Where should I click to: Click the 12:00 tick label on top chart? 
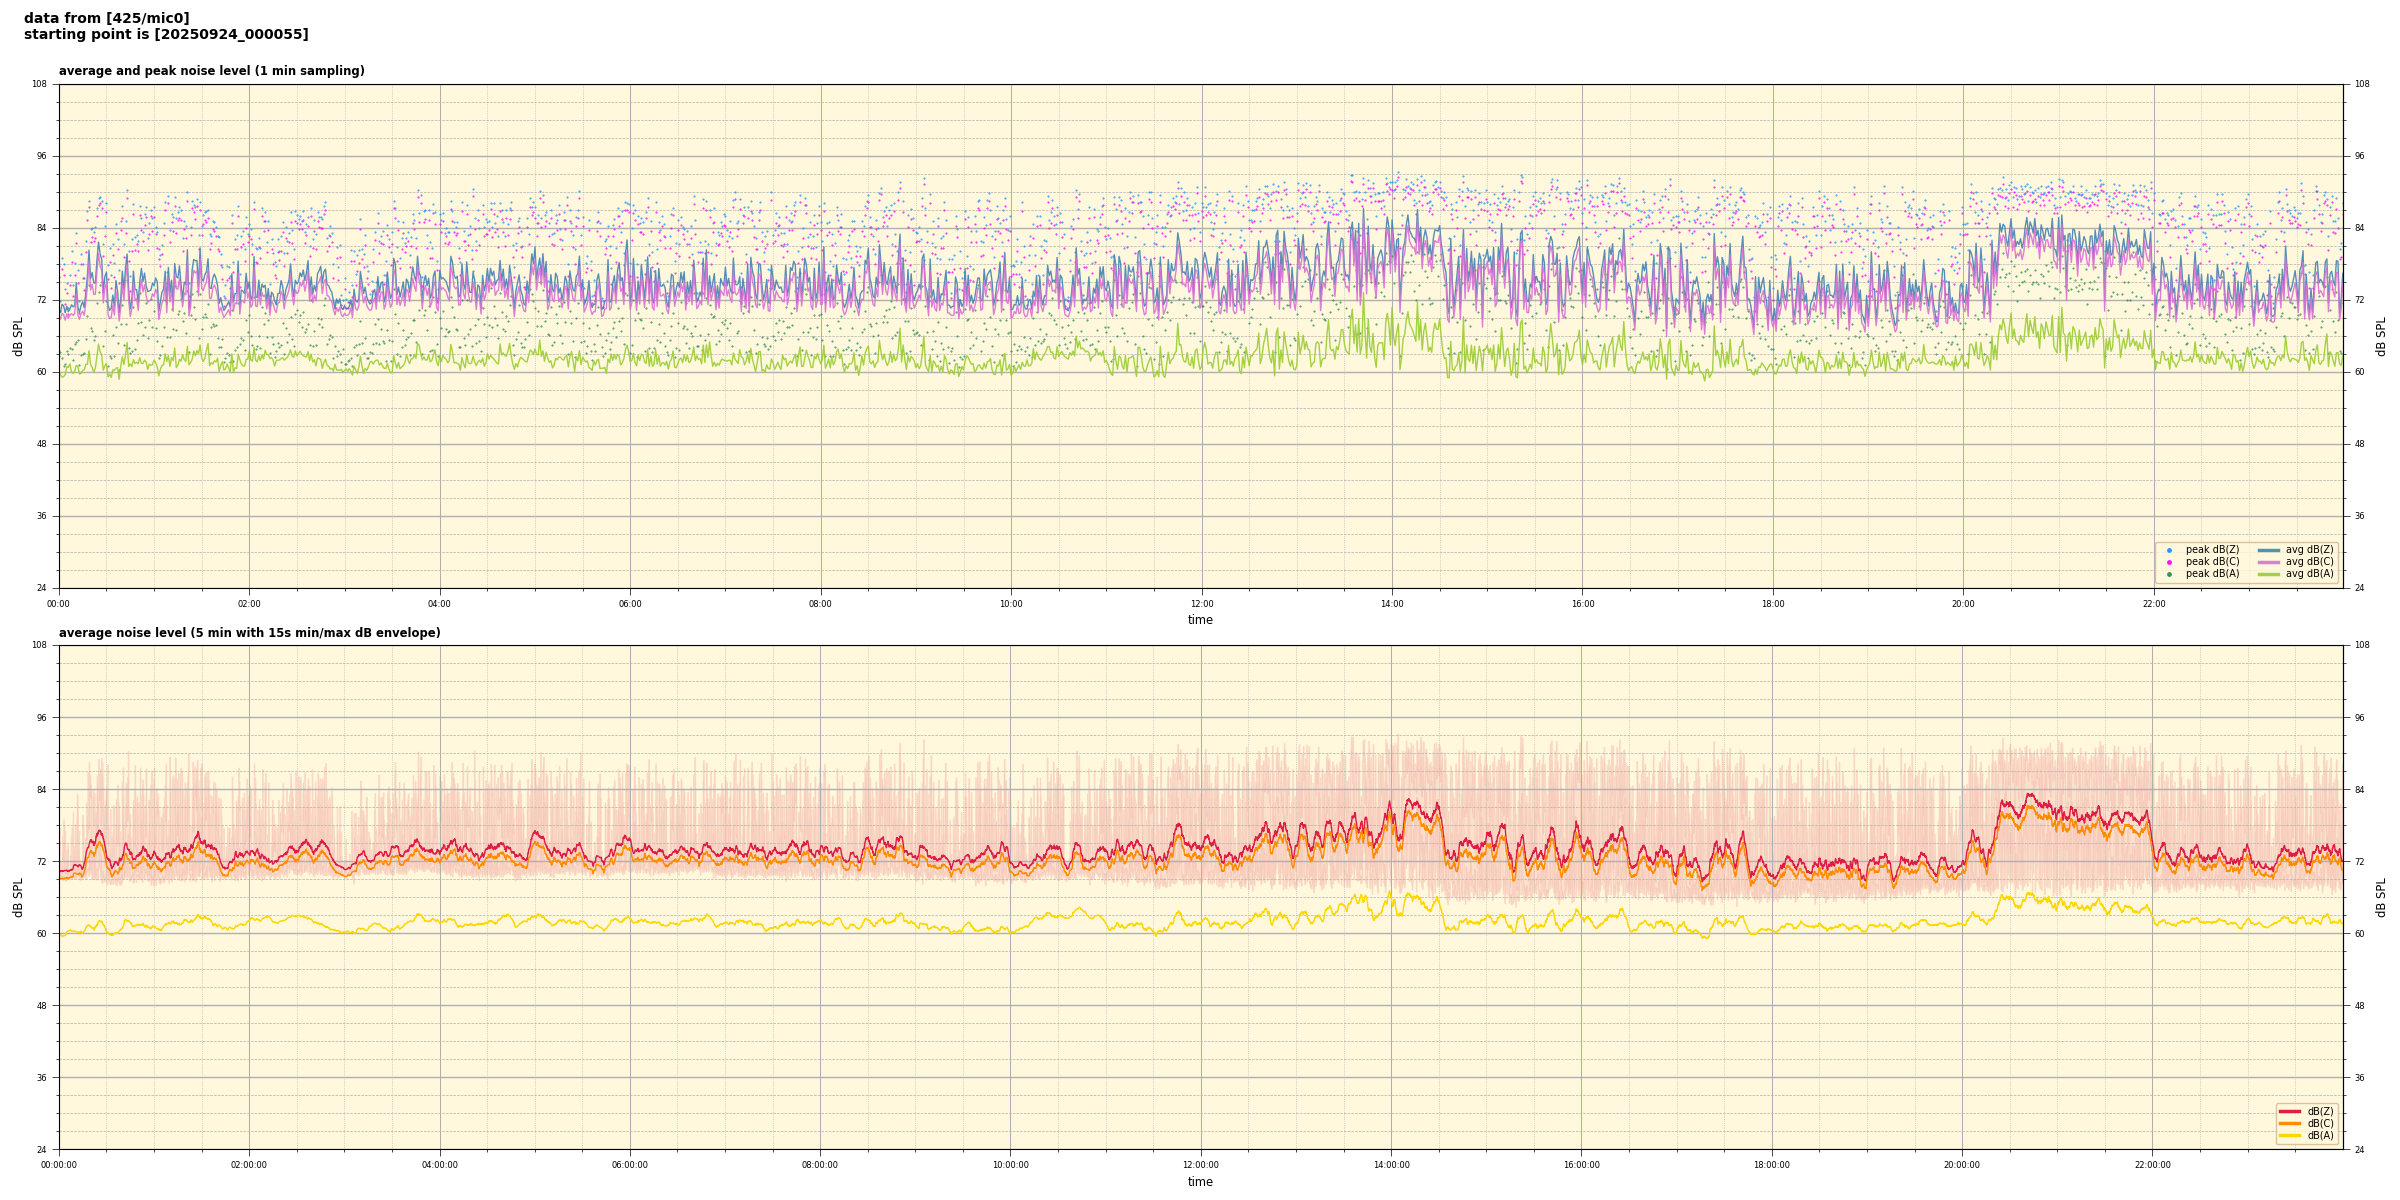pyautogui.click(x=1201, y=604)
